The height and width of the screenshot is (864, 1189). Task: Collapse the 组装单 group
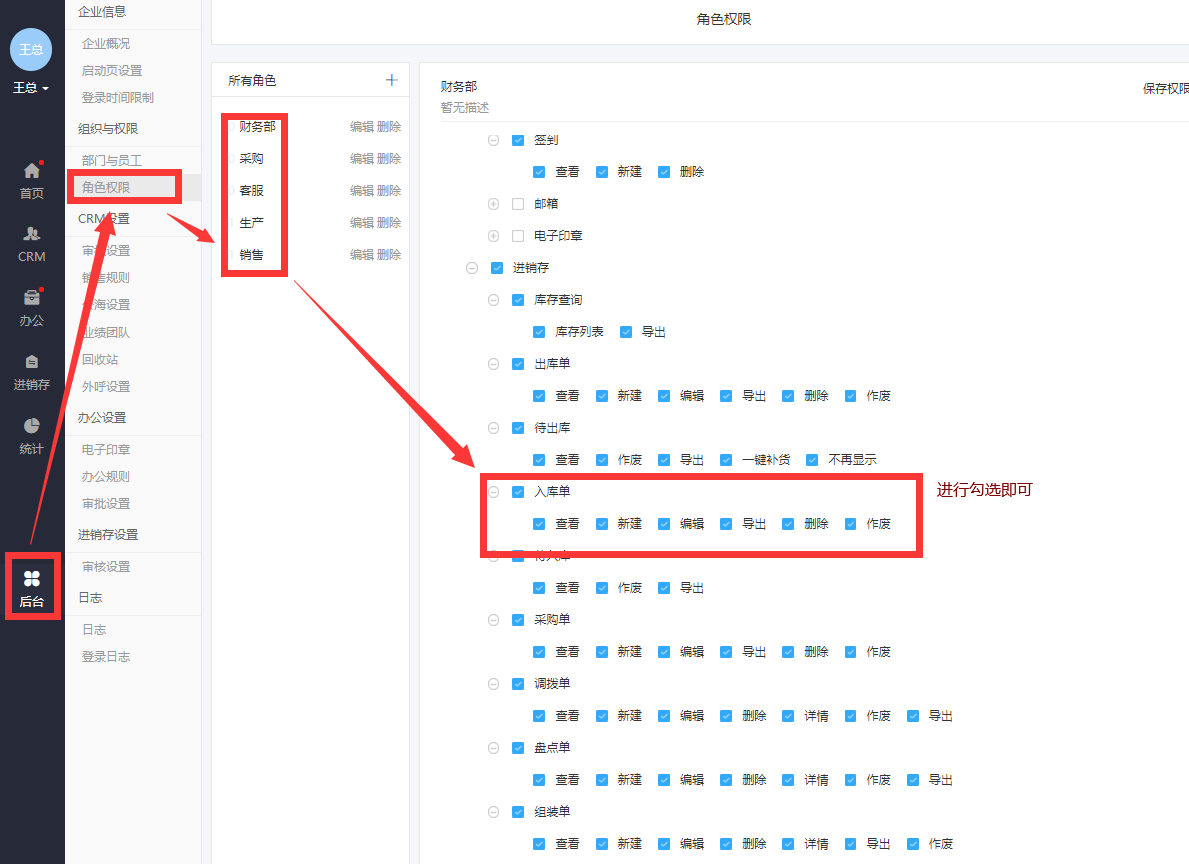[x=494, y=812]
